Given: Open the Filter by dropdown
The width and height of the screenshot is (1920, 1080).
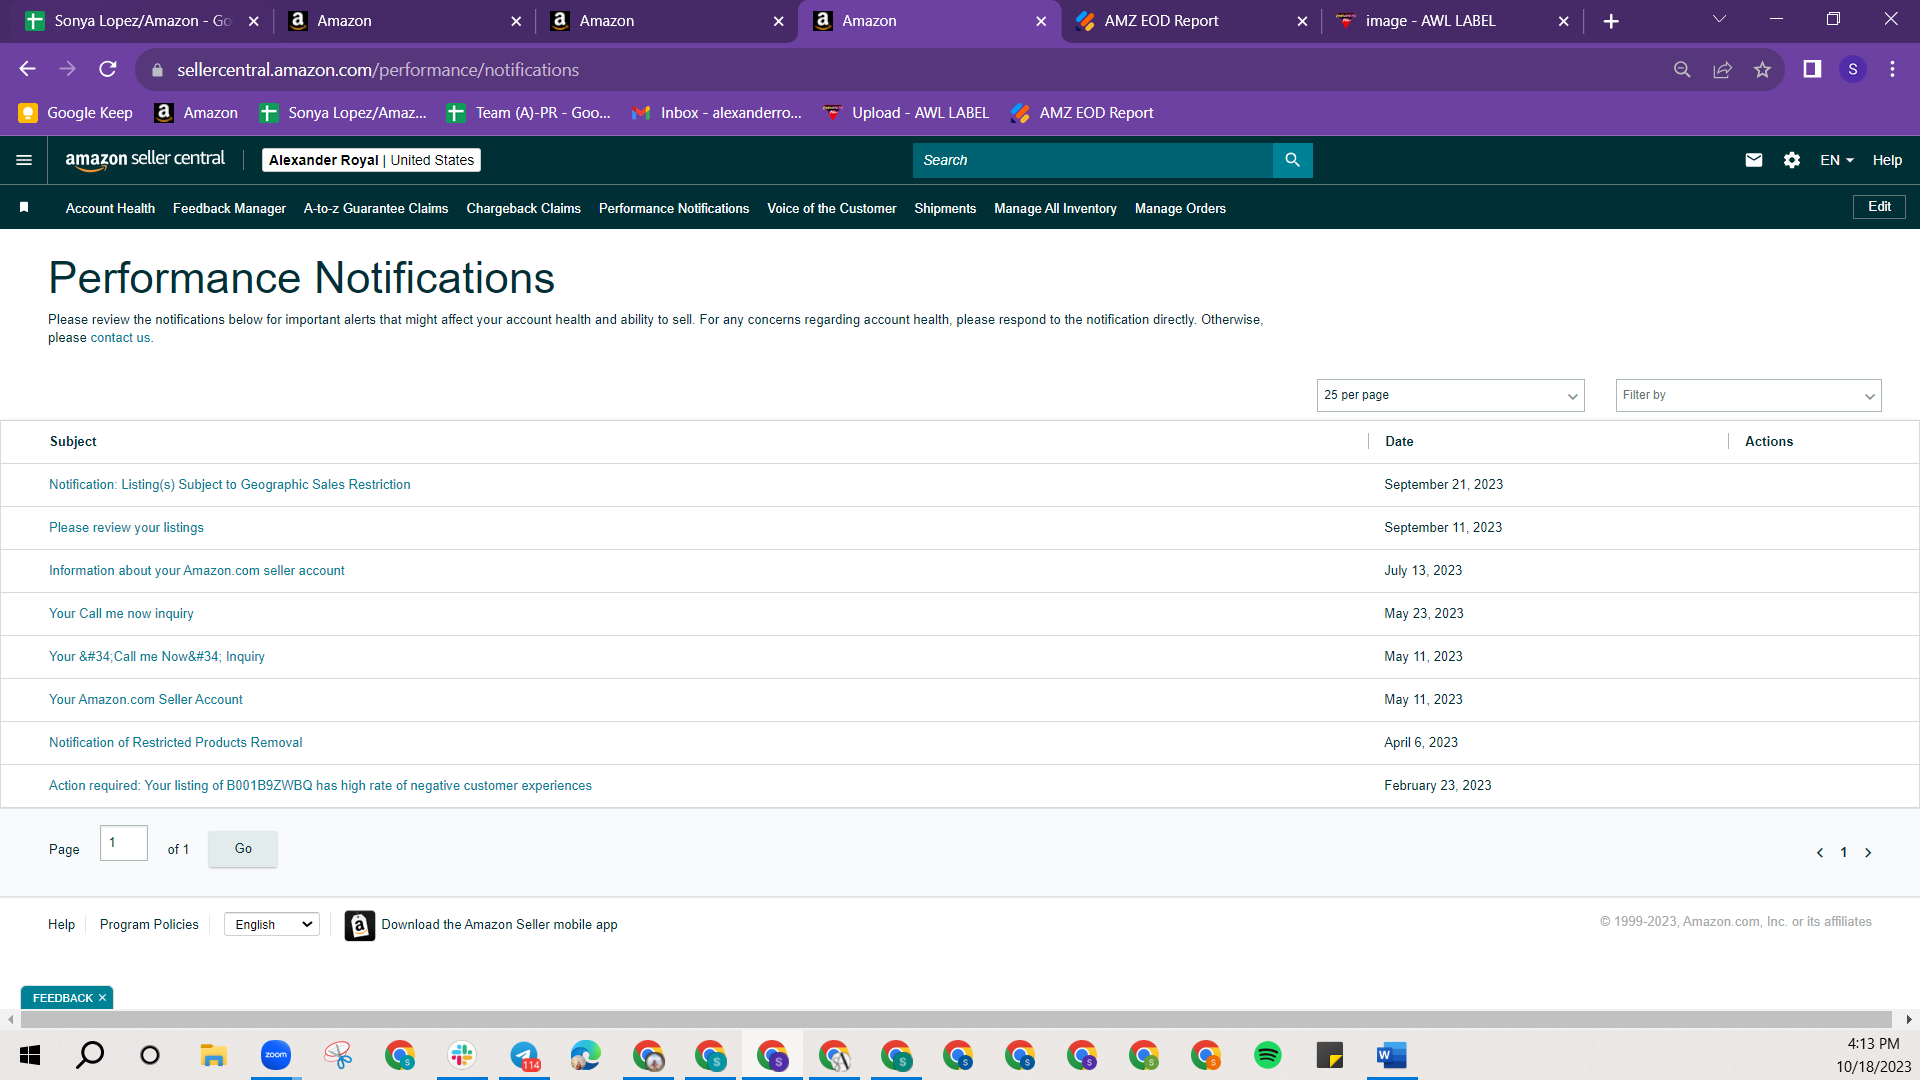Looking at the screenshot, I should pos(1748,395).
